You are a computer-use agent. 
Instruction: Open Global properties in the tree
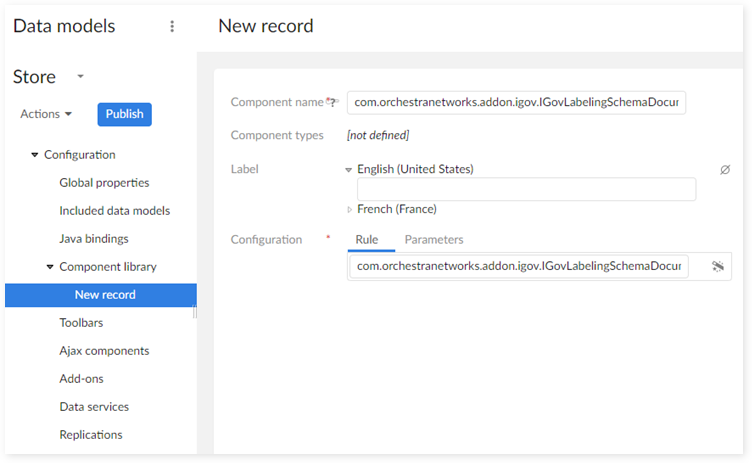104,183
